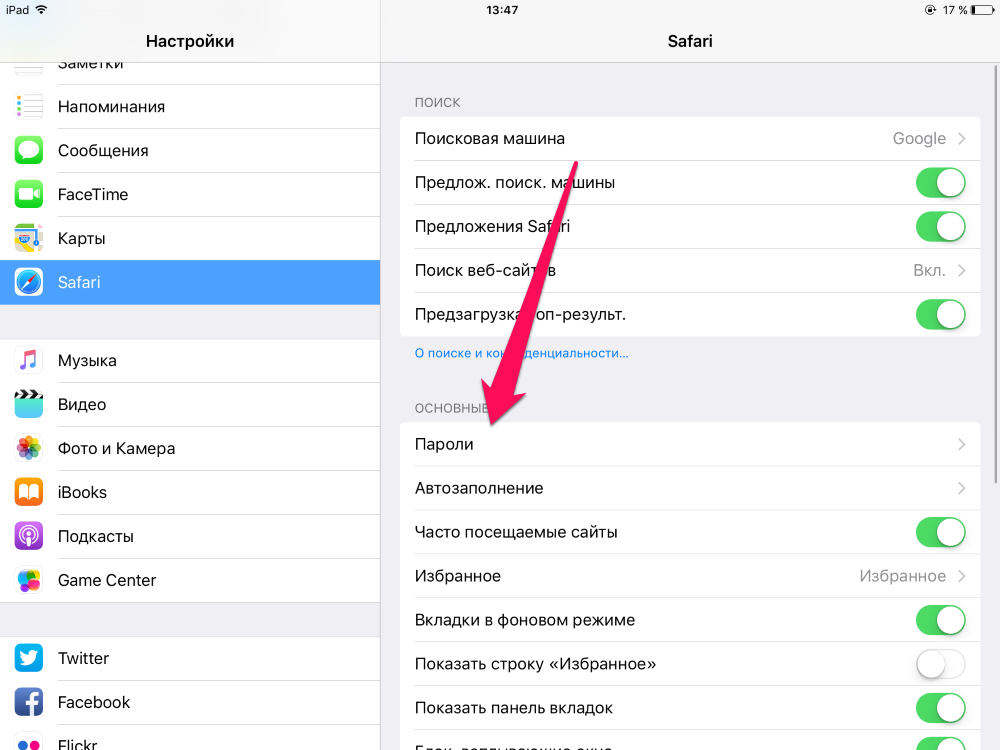Viewport: 1000px width, 750px height.
Task: Enable Показать строку «Избранное» toggle
Action: click(940, 664)
